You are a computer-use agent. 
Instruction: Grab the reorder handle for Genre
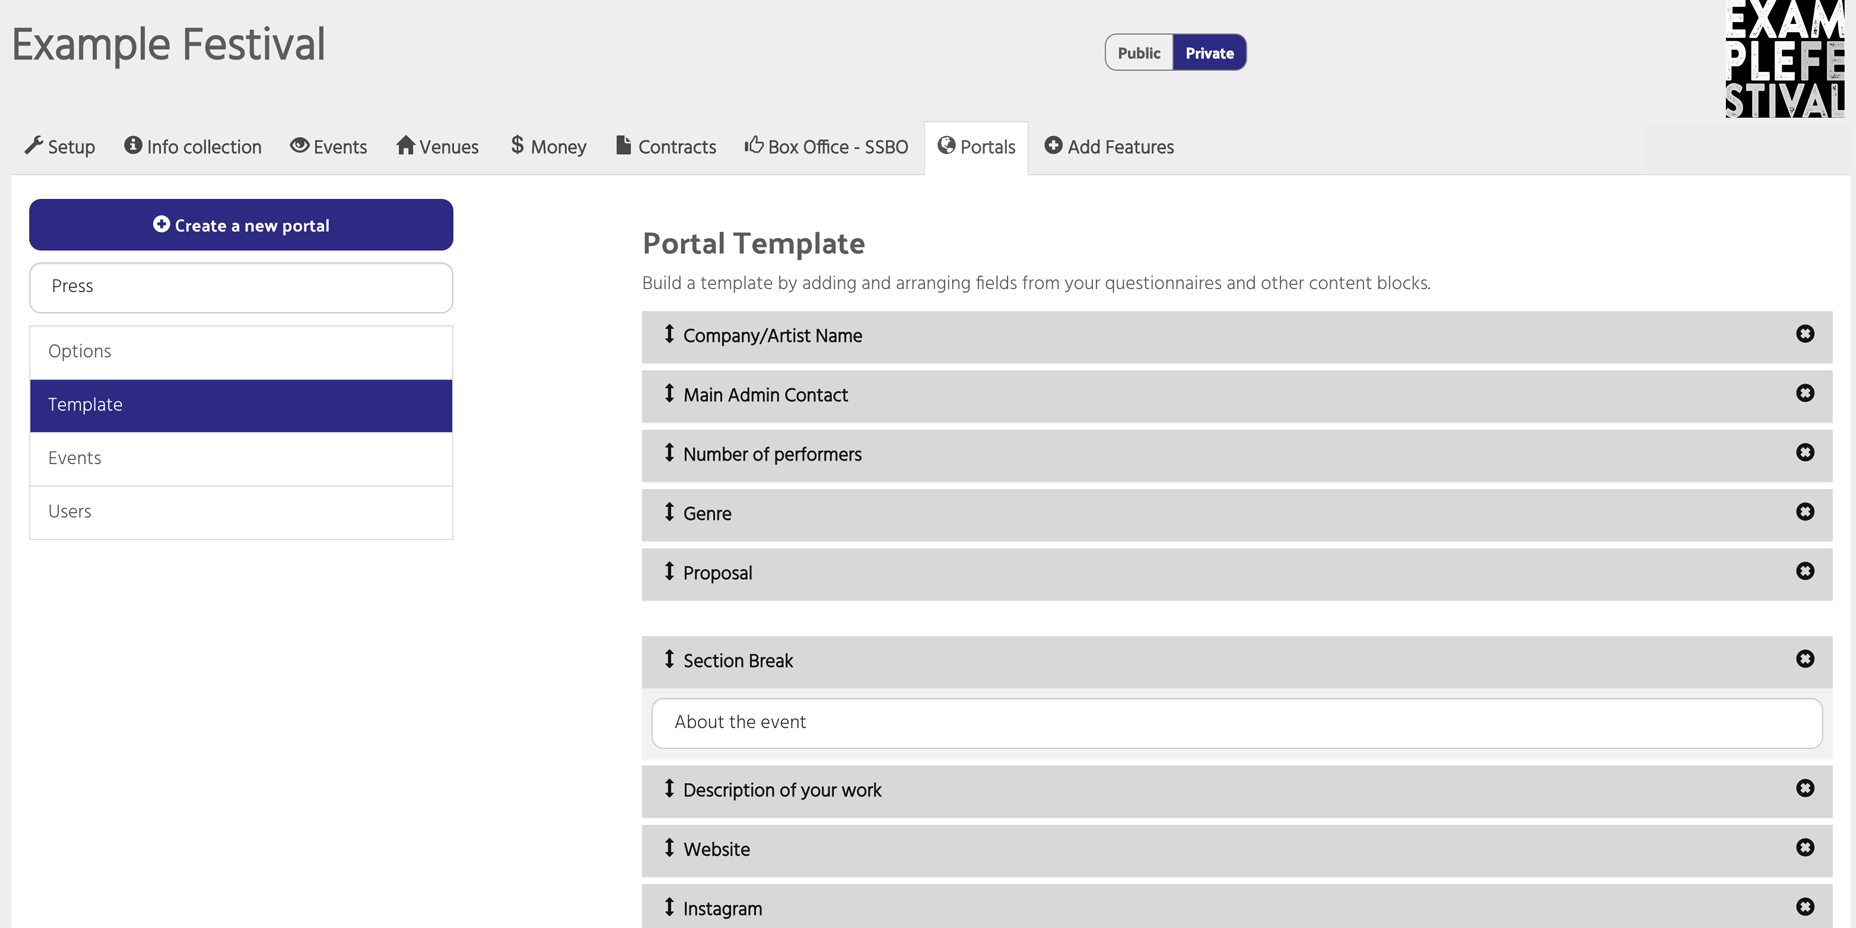pos(669,512)
